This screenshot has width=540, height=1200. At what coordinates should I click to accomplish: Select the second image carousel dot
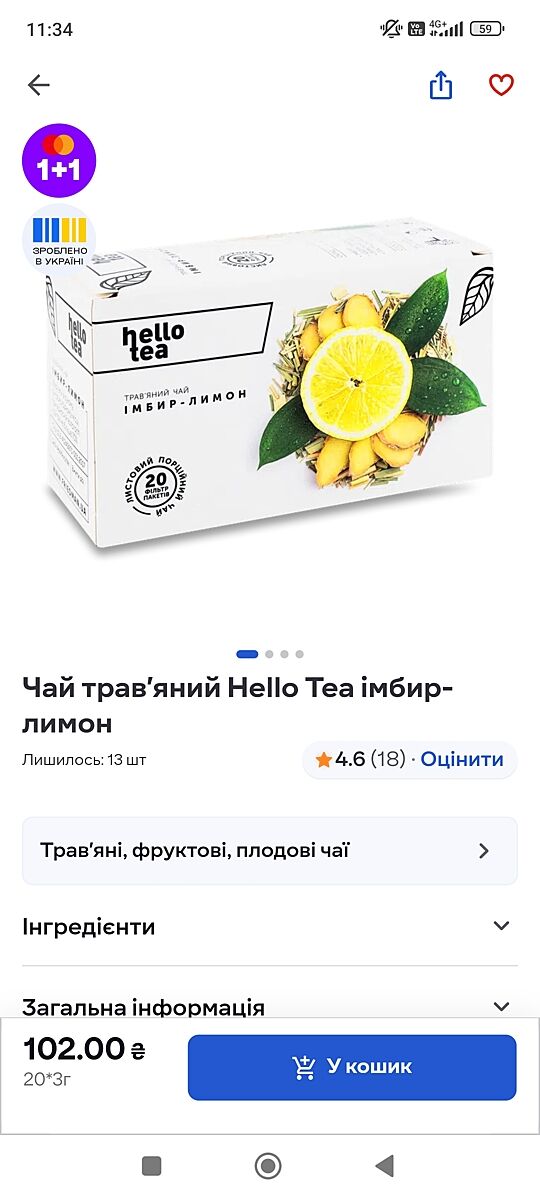269,654
